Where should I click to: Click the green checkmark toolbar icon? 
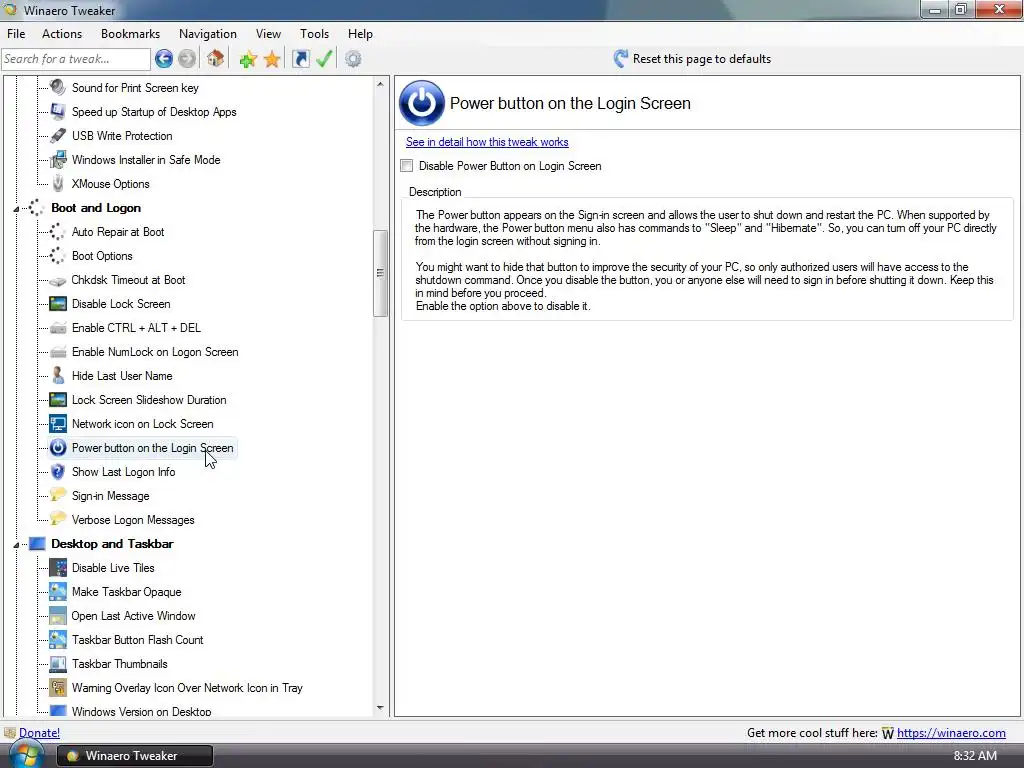click(324, 59)
